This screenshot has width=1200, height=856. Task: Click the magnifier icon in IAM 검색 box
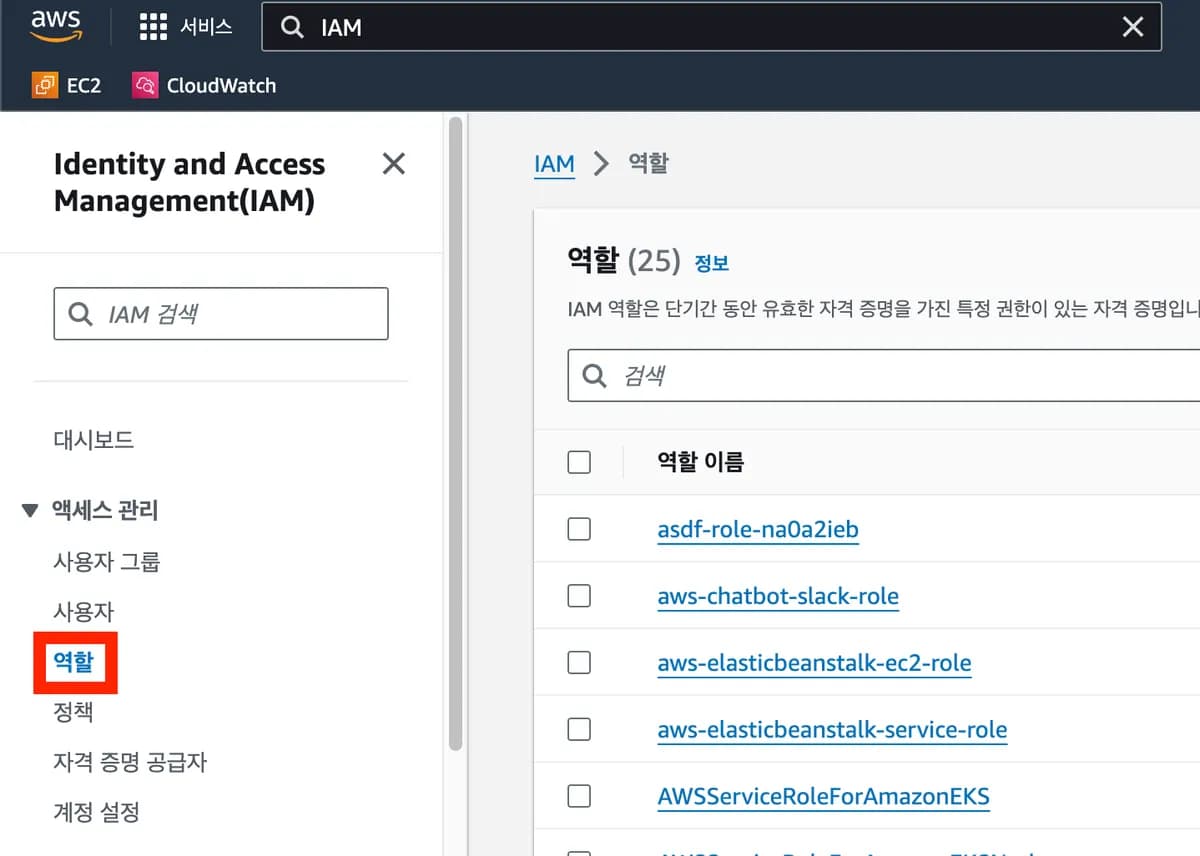80,314
